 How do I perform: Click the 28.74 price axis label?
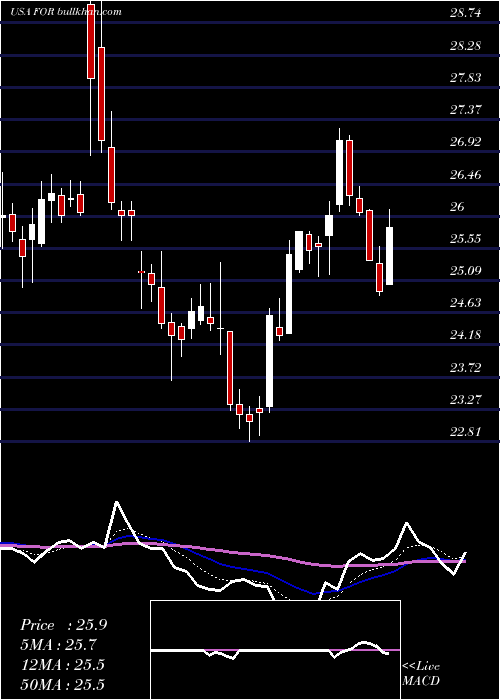[466, 13]
